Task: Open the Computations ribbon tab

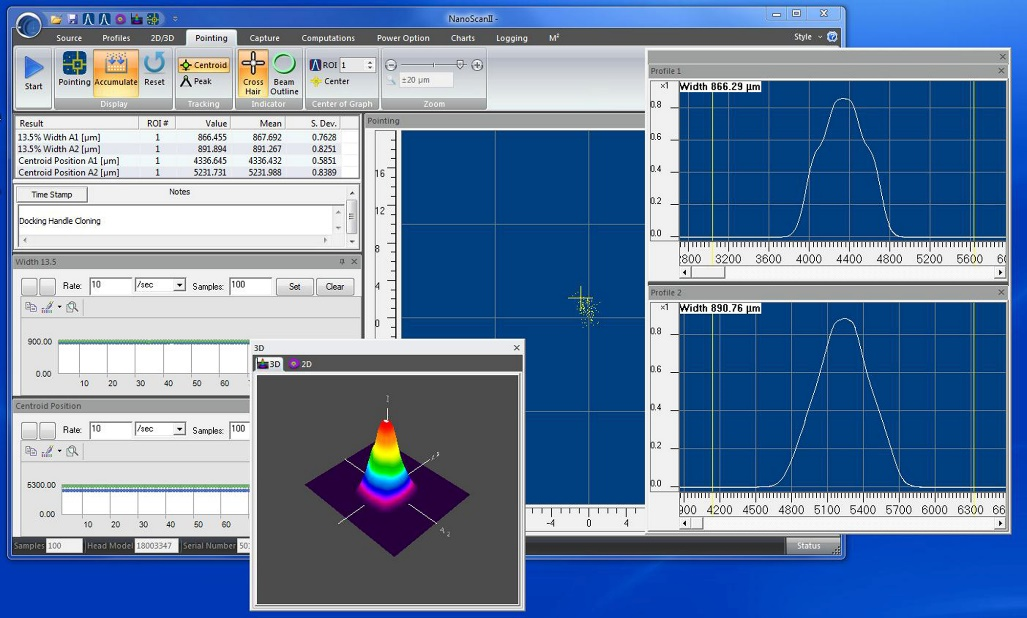Action: pyautogui.click(x=328, y=38)
